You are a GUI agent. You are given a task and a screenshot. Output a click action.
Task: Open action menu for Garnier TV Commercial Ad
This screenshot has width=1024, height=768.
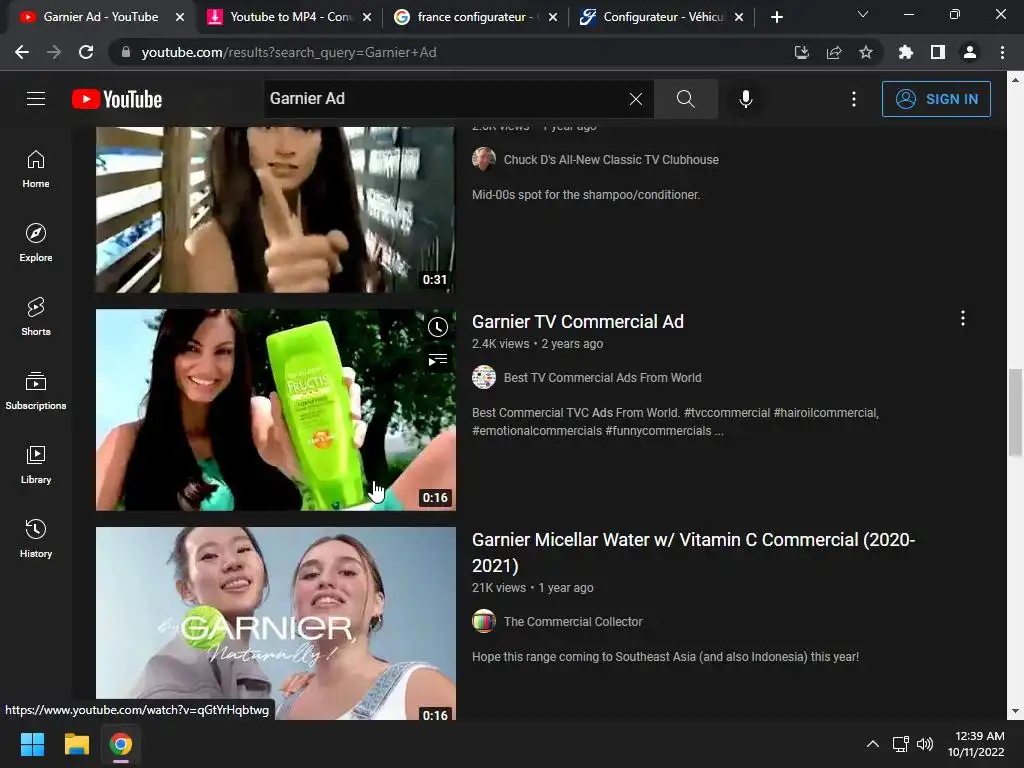click(963, 318)
